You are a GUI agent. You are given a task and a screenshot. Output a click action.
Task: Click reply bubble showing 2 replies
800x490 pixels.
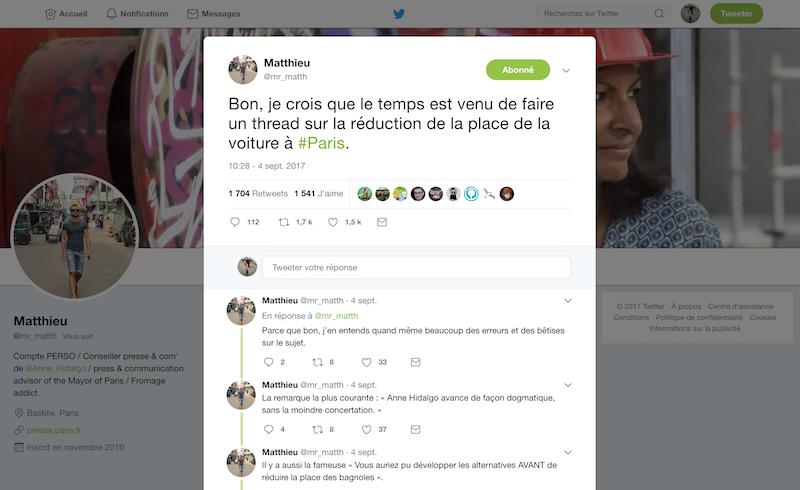(268, 362)
